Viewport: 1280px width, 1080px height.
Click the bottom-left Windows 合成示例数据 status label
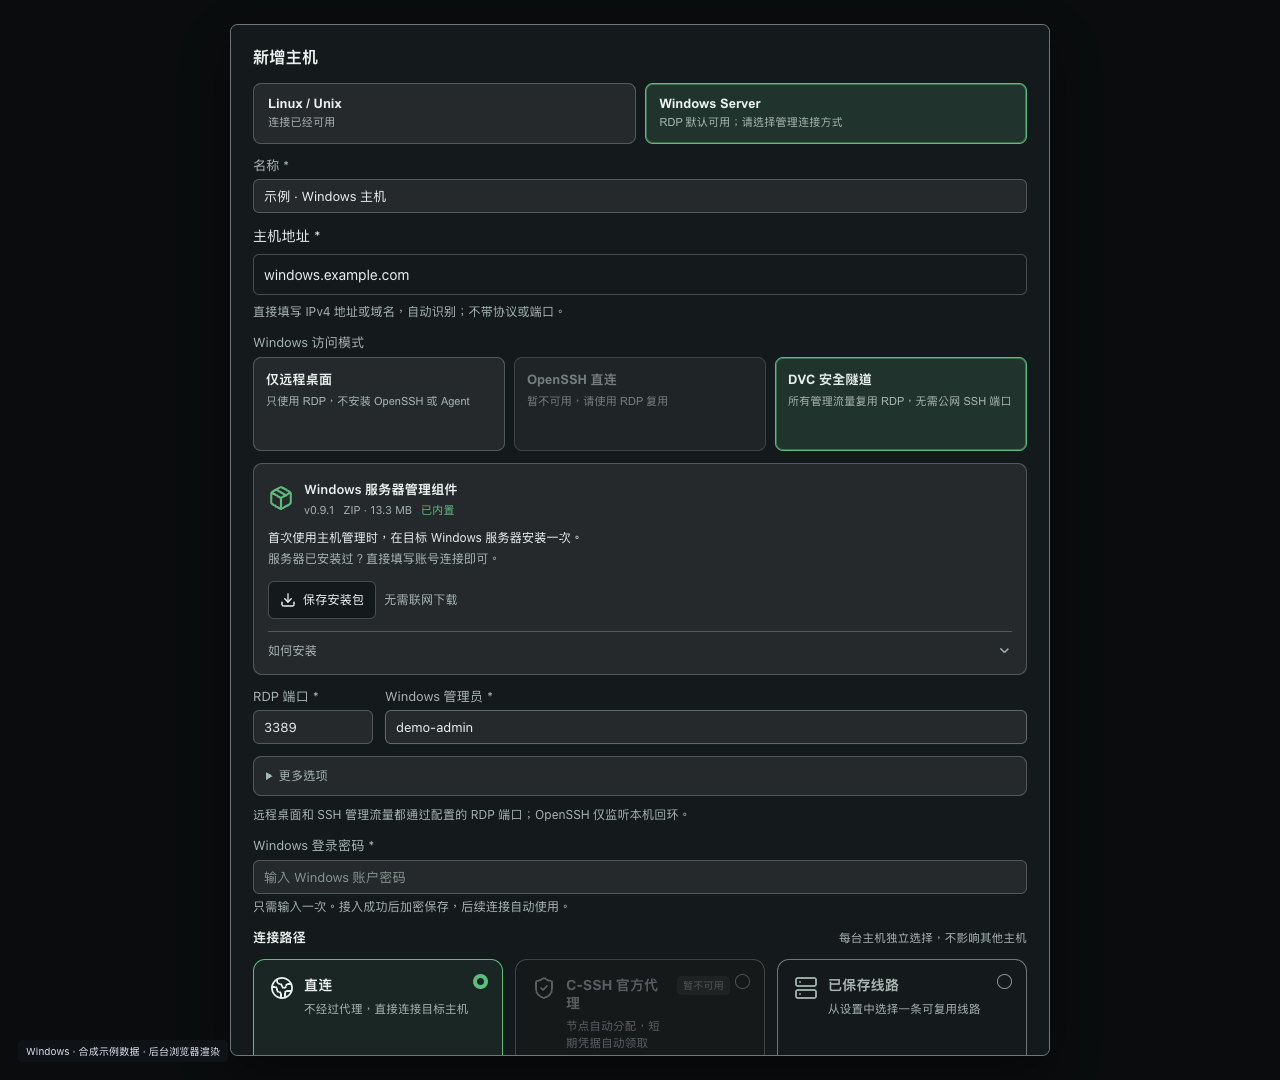123,1052
